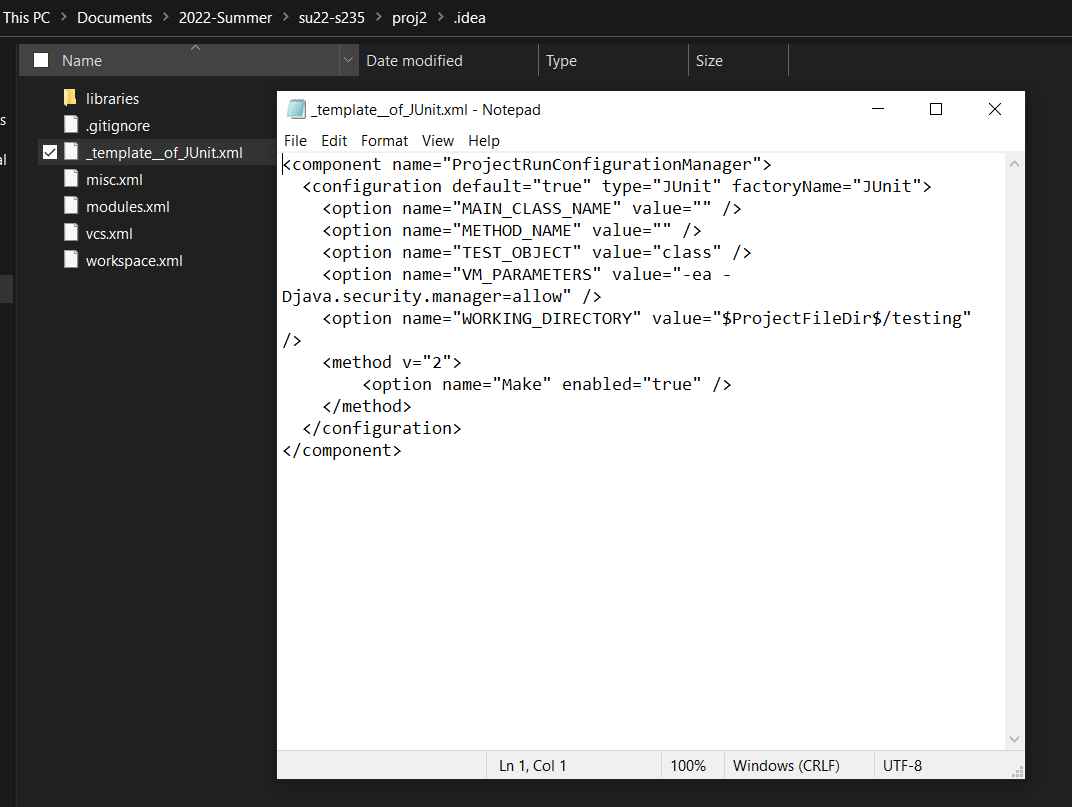Image resolution: width=1072 pixels, height=807 pixels.
Task: Click the _template__of_JUnit.xml file icon
Action: pos(70,152)
